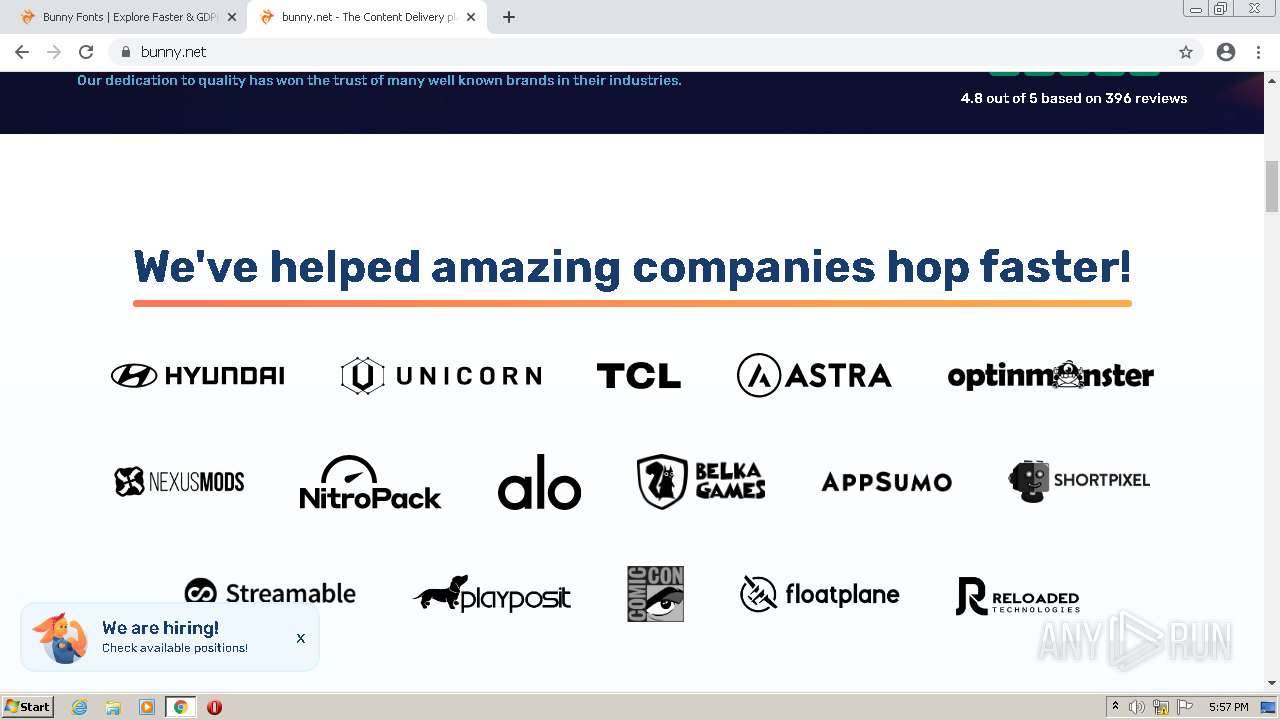This screenshot has width=1280, height=720.
Task: Open File Explorer taskbar icon
Action: coord(113,707)
